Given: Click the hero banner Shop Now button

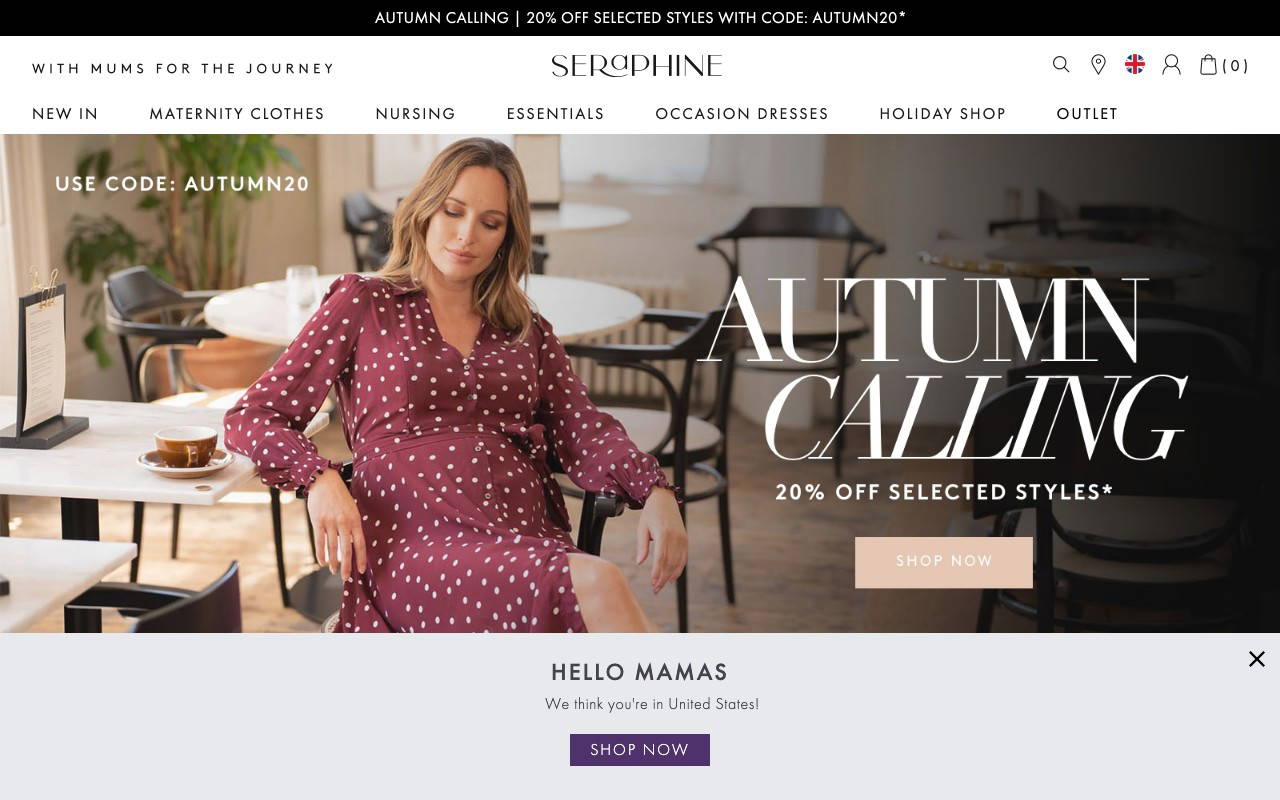Looking at the screenshot, I should click(943, 561).
